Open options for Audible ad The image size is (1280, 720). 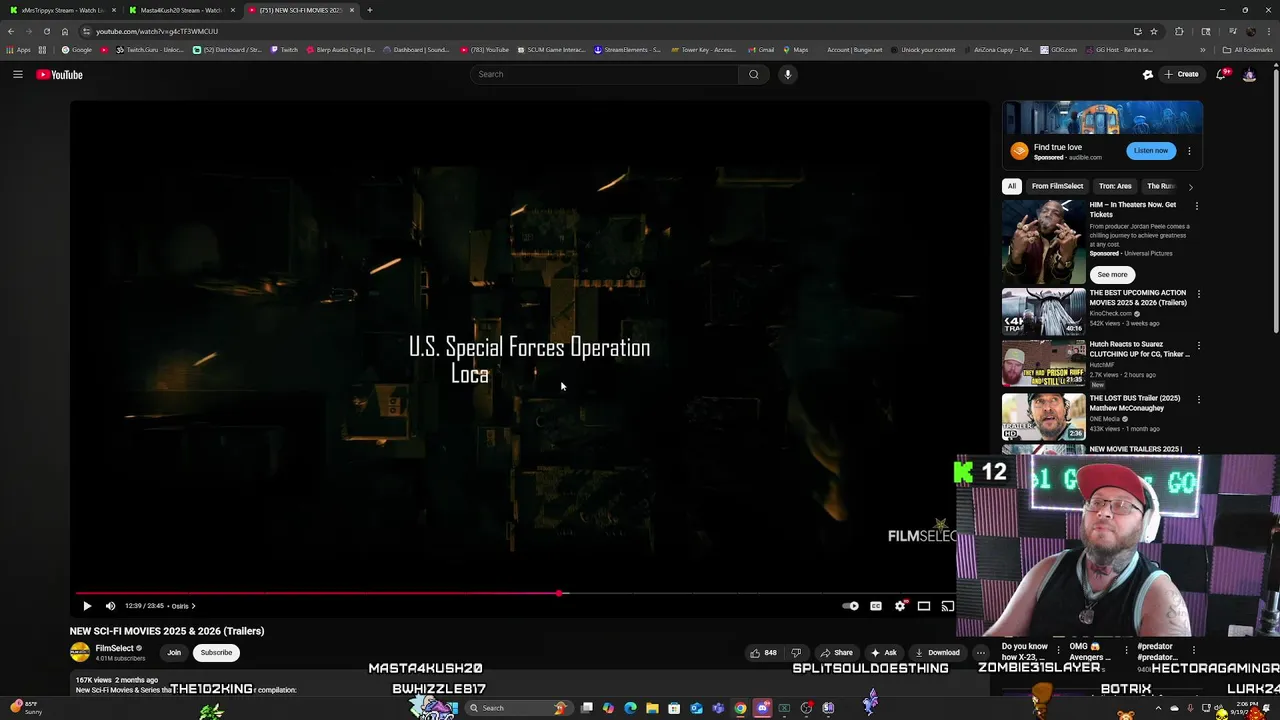click(x=1189, y=151)
